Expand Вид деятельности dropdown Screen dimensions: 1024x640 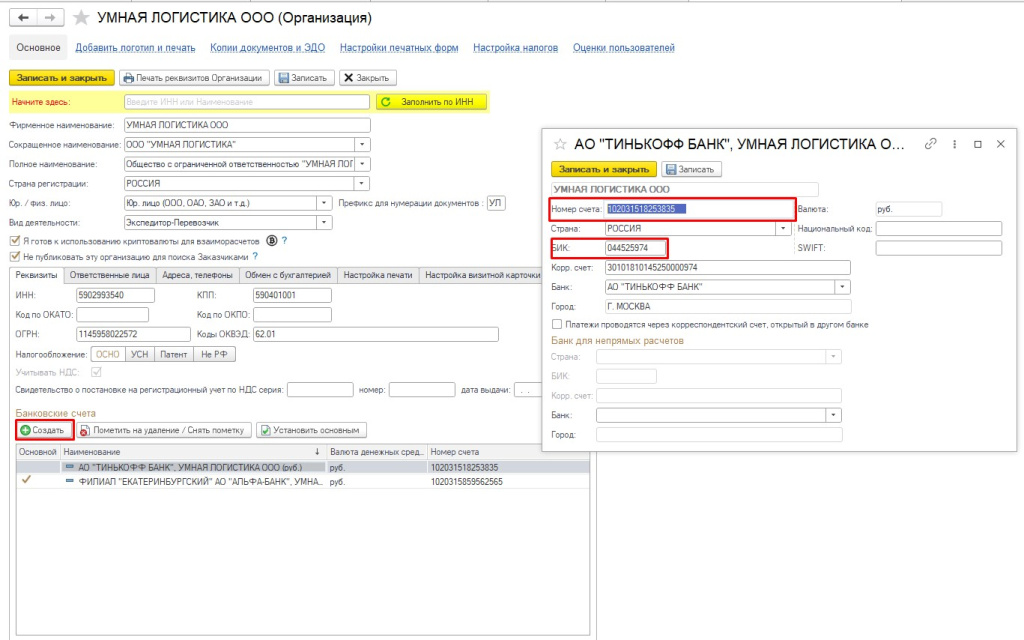tap(324, 223)
